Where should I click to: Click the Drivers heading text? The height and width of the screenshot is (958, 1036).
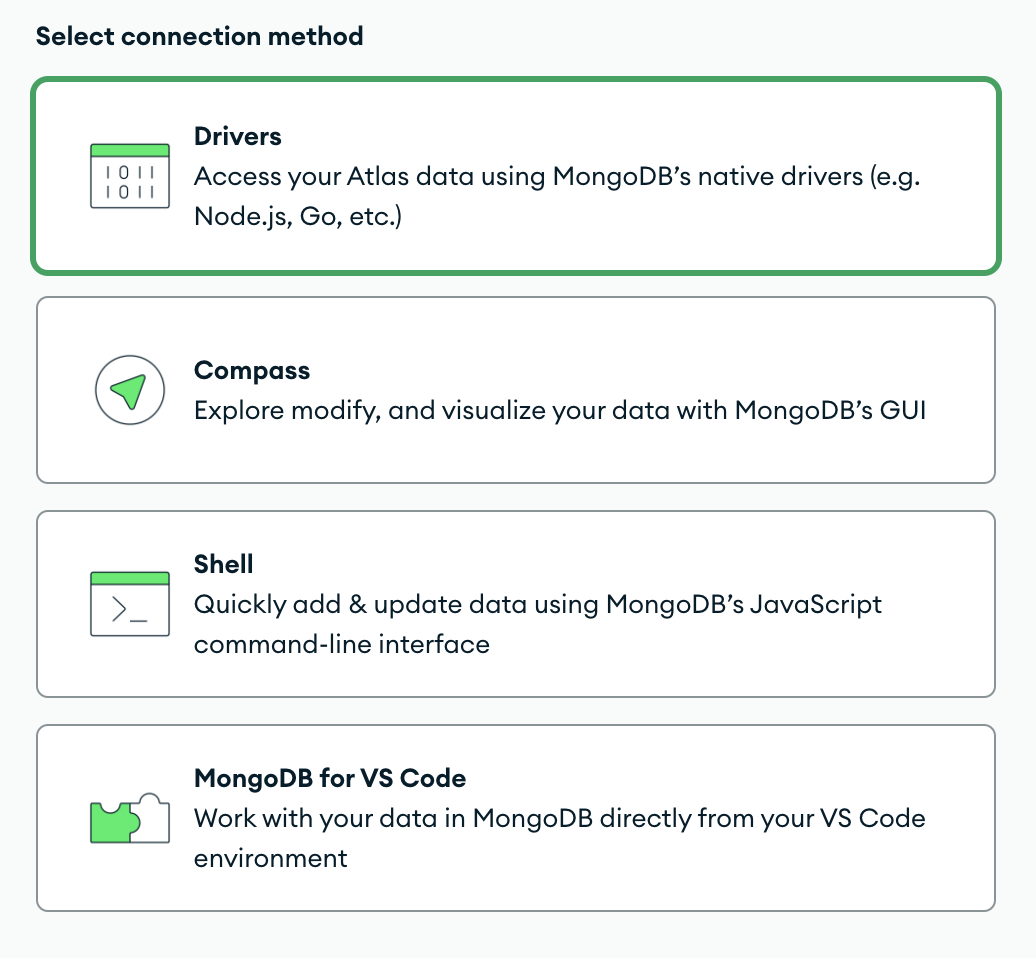[x=237, y=136]
